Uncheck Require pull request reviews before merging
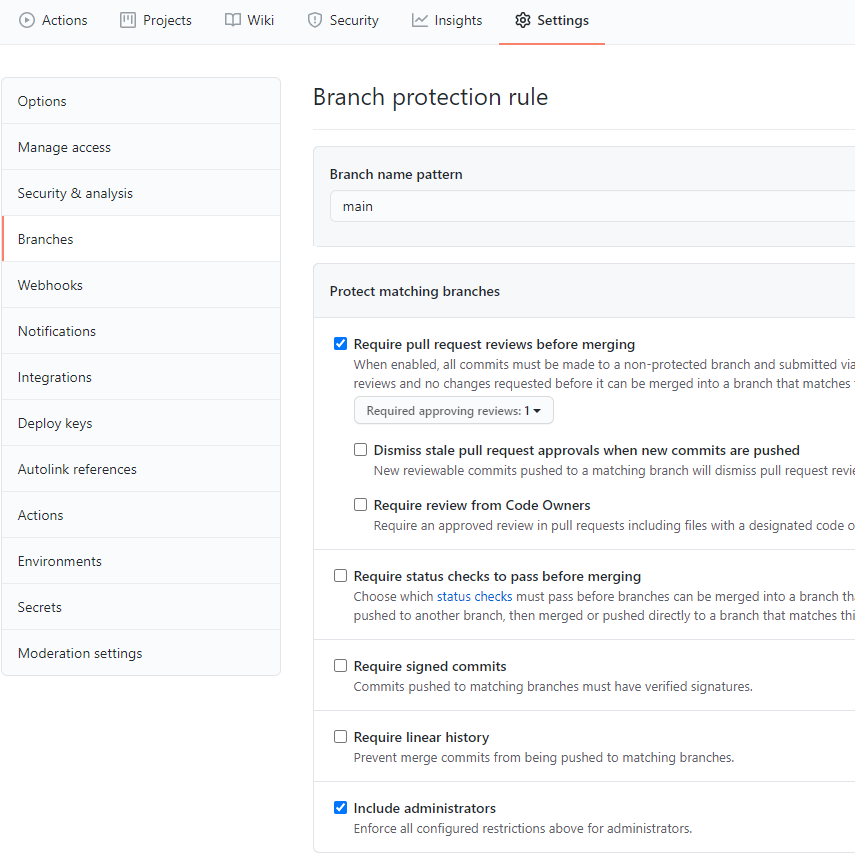The height and width of the screenshot is (866, 855). coord(340,343)
